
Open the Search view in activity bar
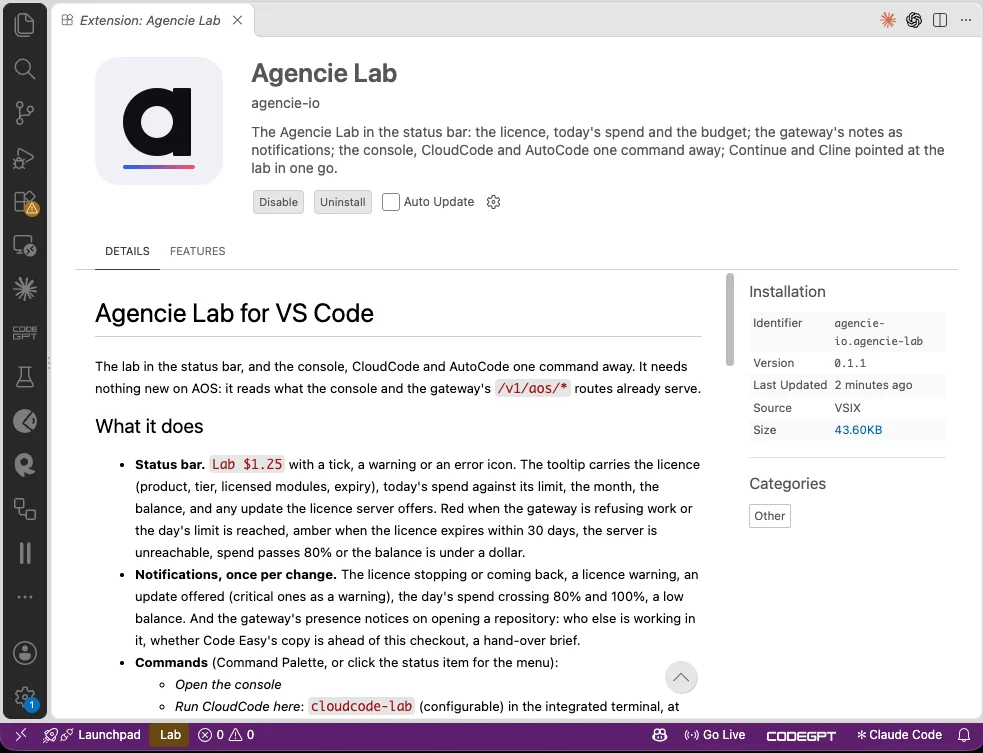point(24,69)
